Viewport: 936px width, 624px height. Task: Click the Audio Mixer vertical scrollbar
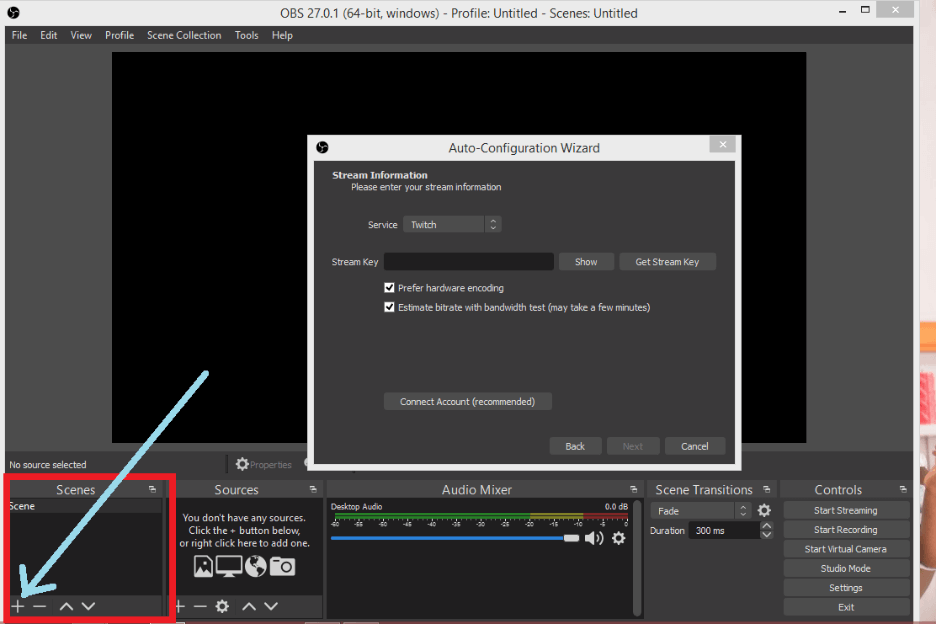637,558
